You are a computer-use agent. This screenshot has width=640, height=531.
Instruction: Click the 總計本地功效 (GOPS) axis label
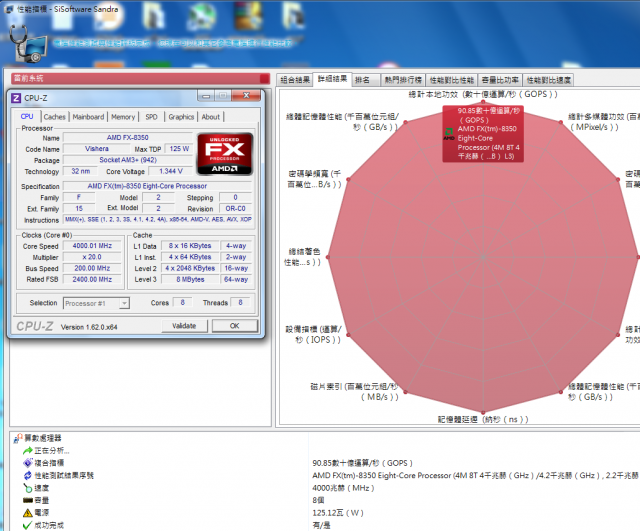coord(483,94)
